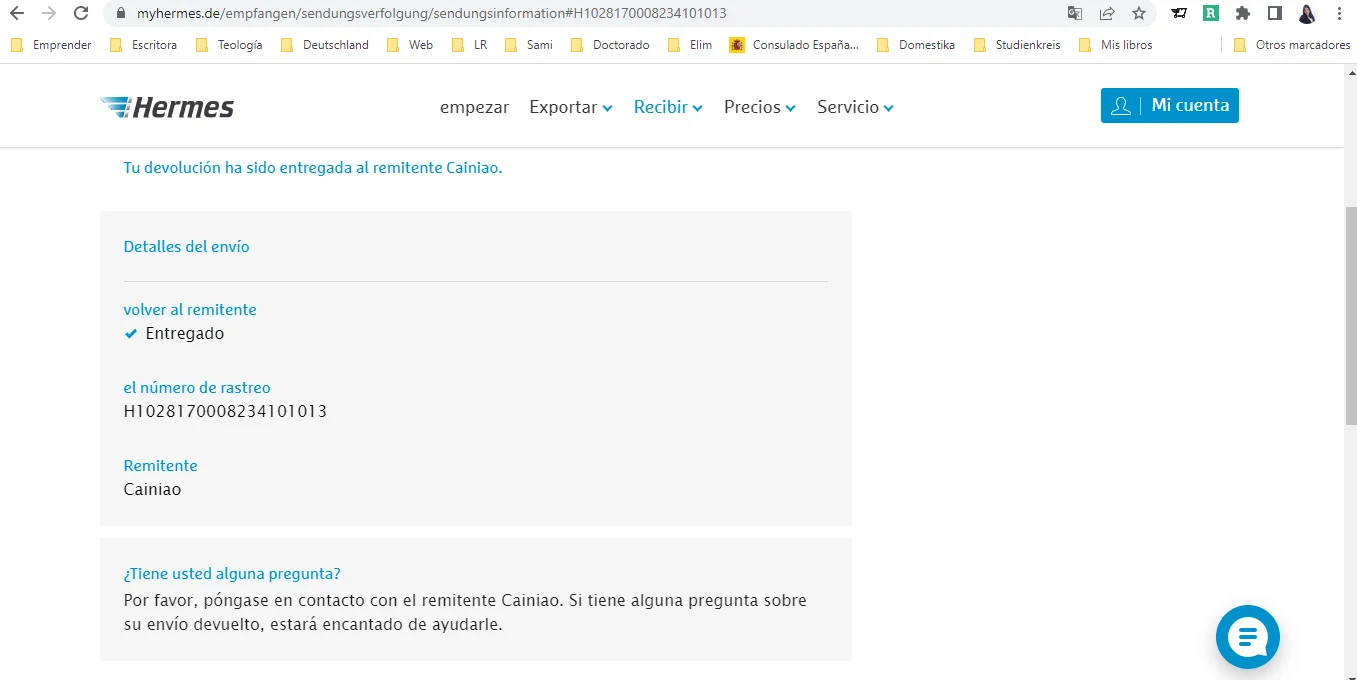Open the Chrome three-dot menu

1339,14
